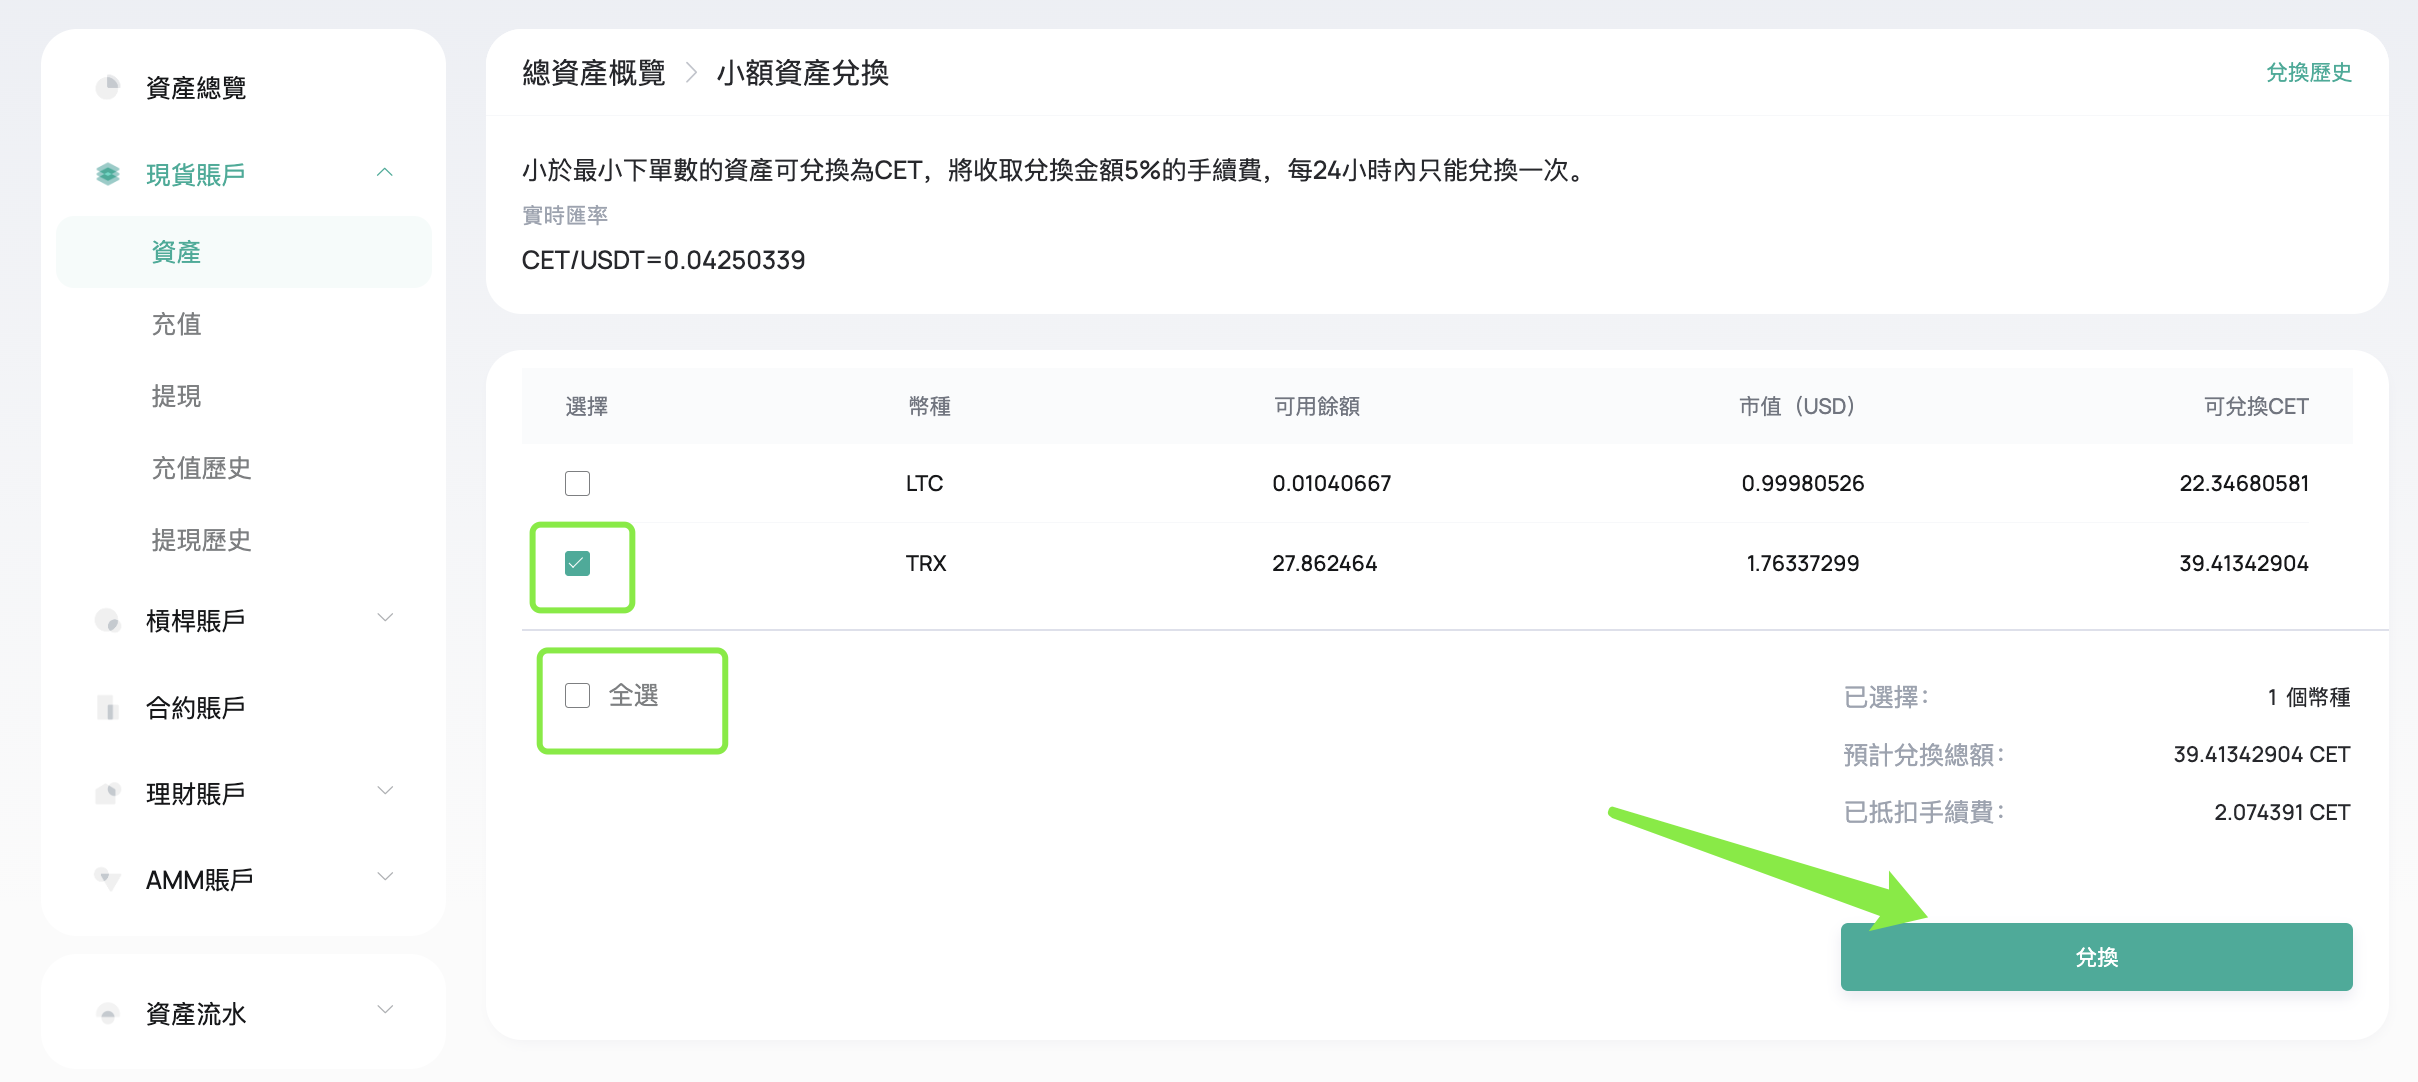Click the 選擇 column header

(587, 406)
